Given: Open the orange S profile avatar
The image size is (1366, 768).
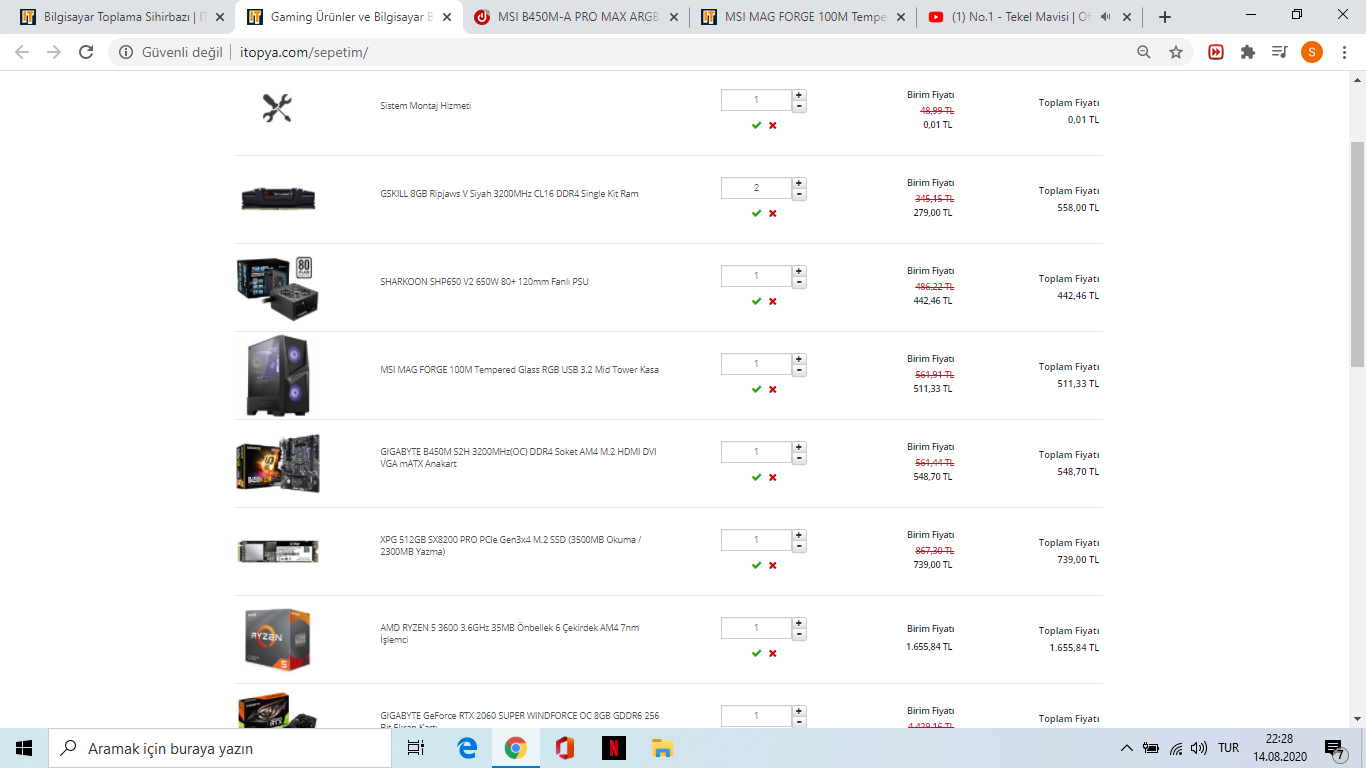Looking at the screenshot, I should tap(1312, 52).
